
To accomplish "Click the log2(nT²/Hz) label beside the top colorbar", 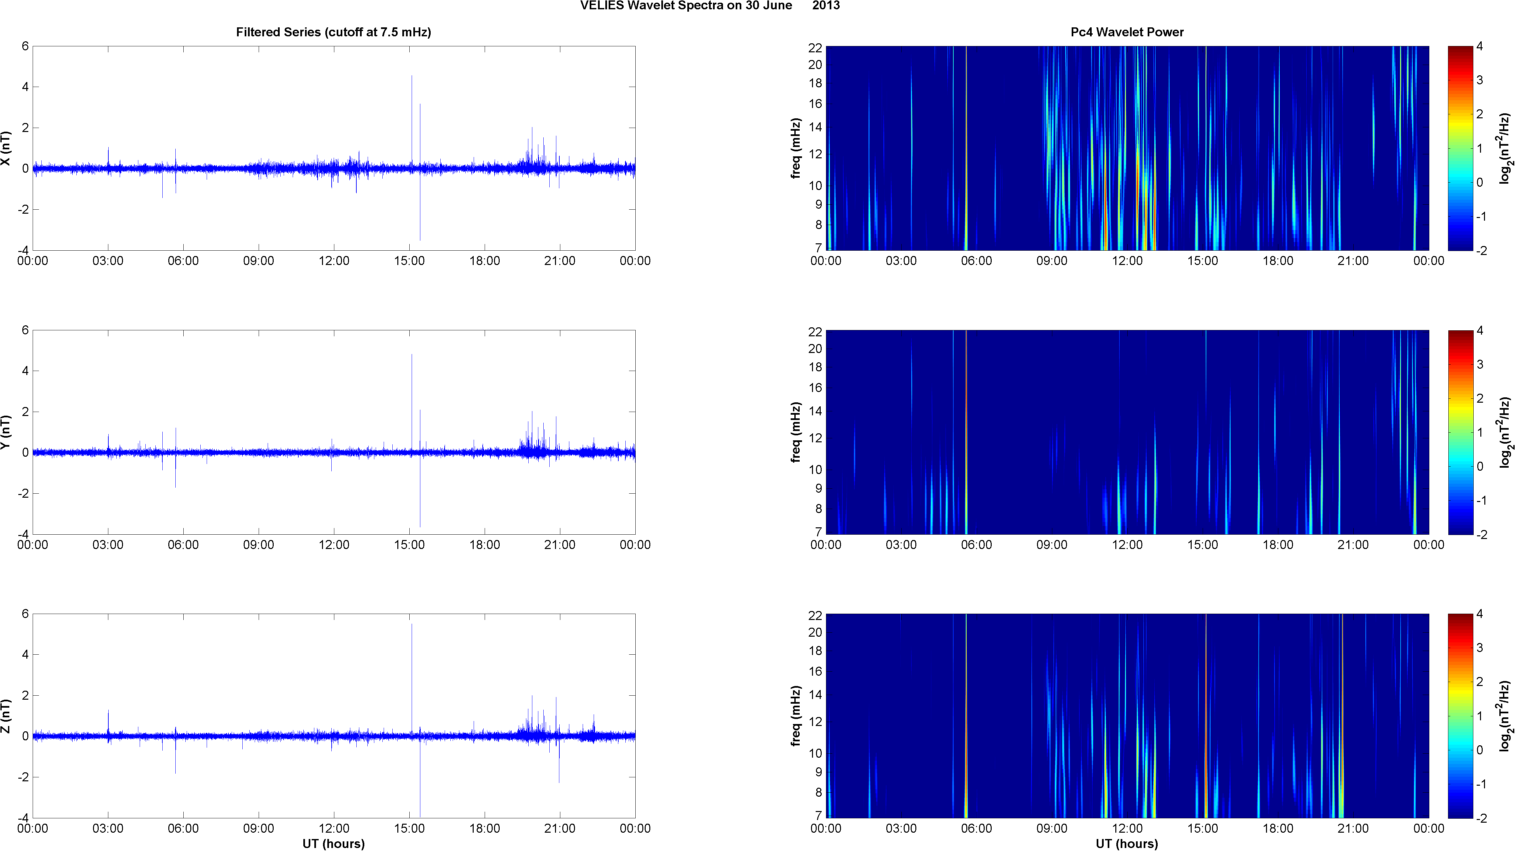I will pos(1504,148).
